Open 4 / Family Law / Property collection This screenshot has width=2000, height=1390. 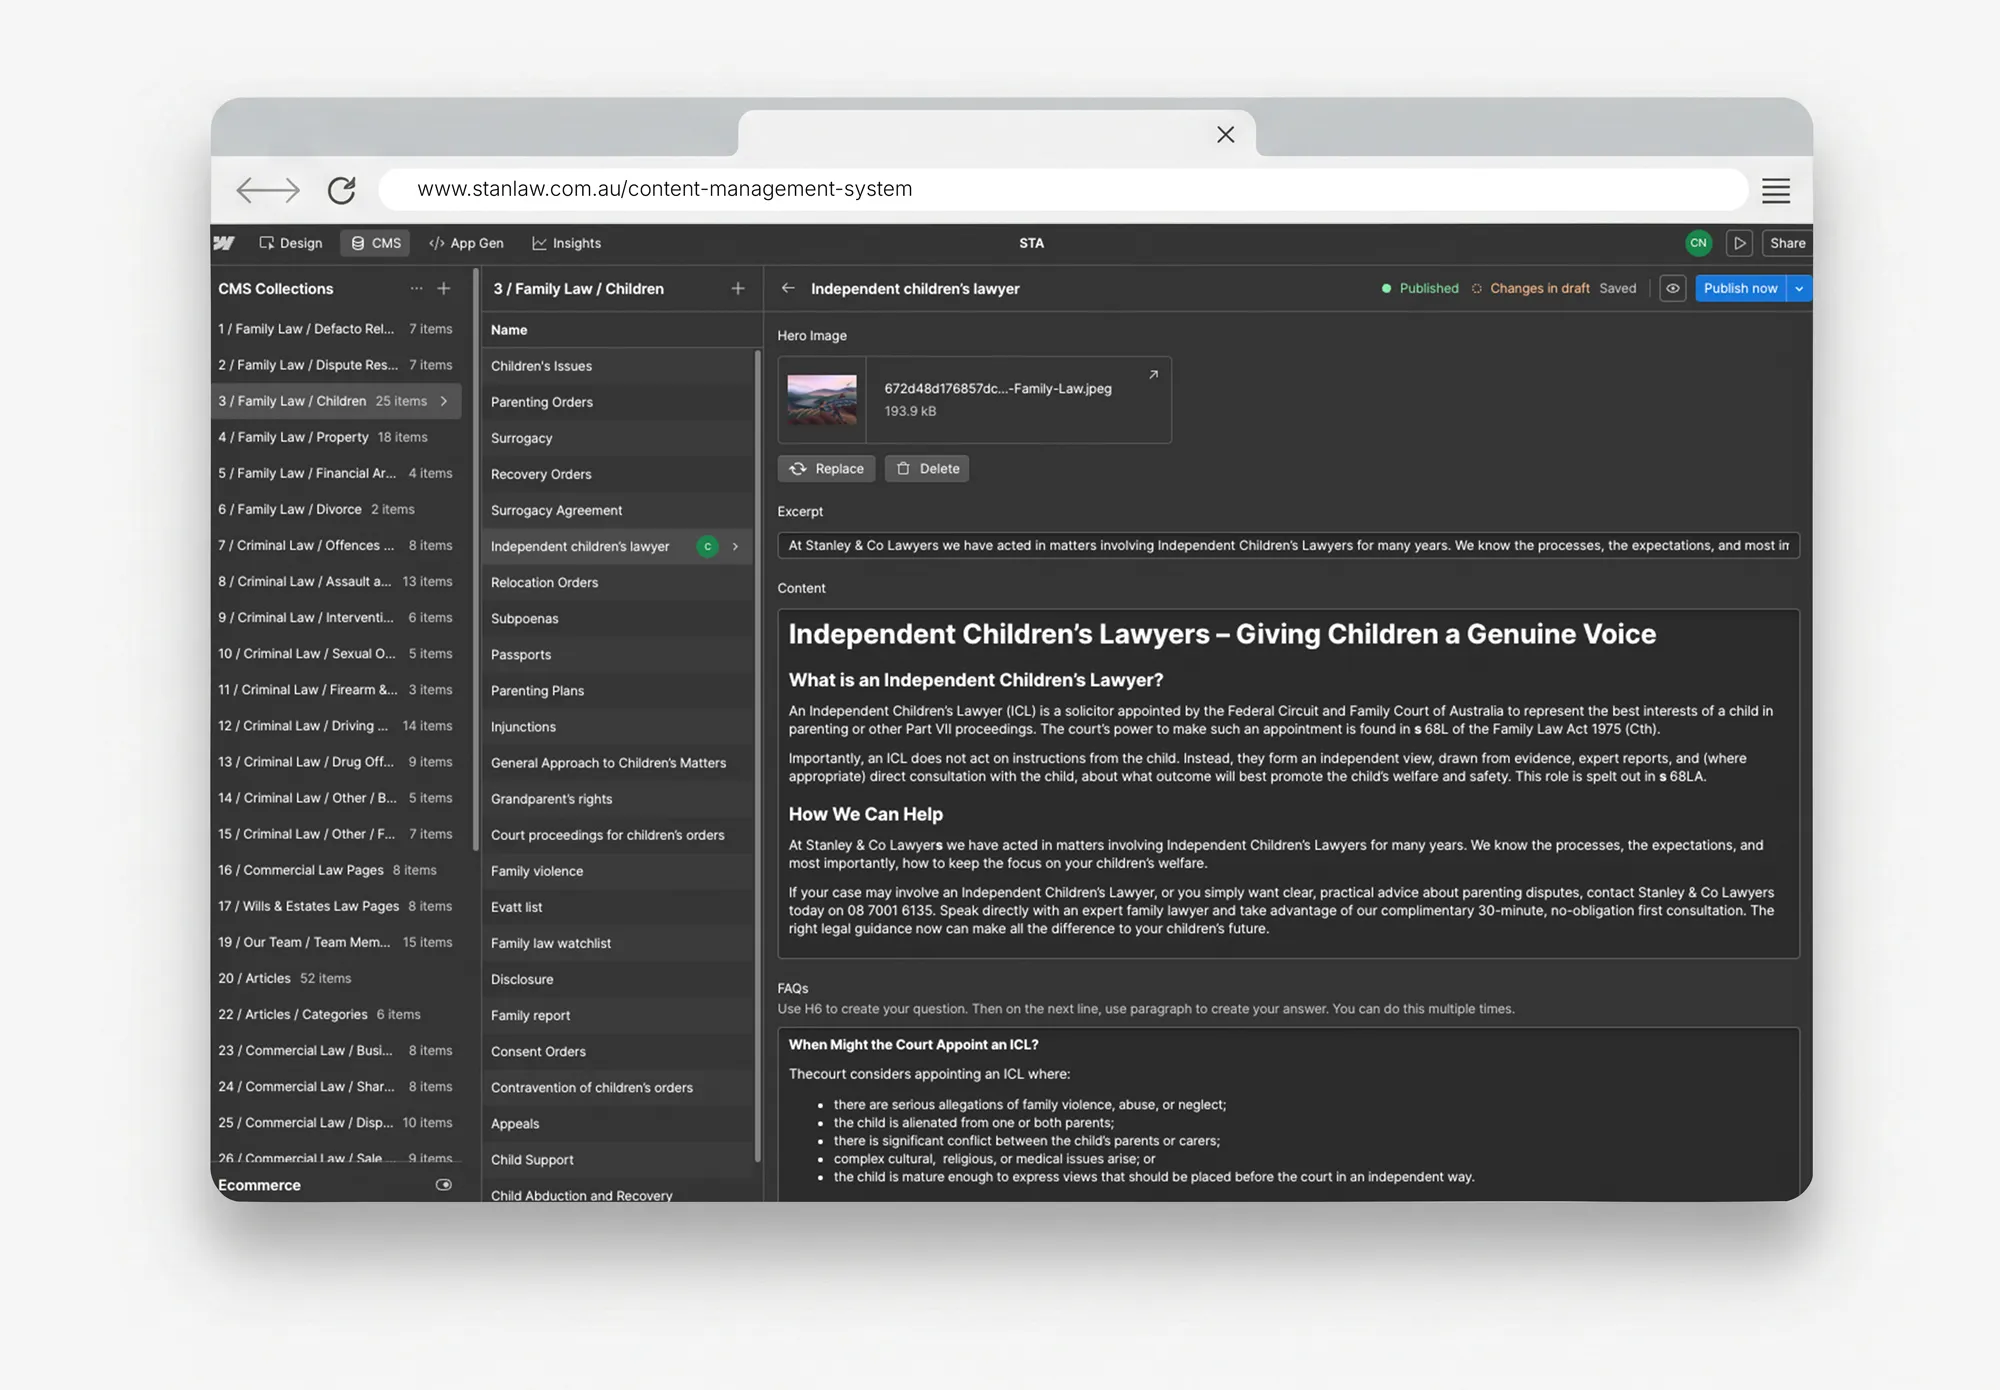coord(336,437)
